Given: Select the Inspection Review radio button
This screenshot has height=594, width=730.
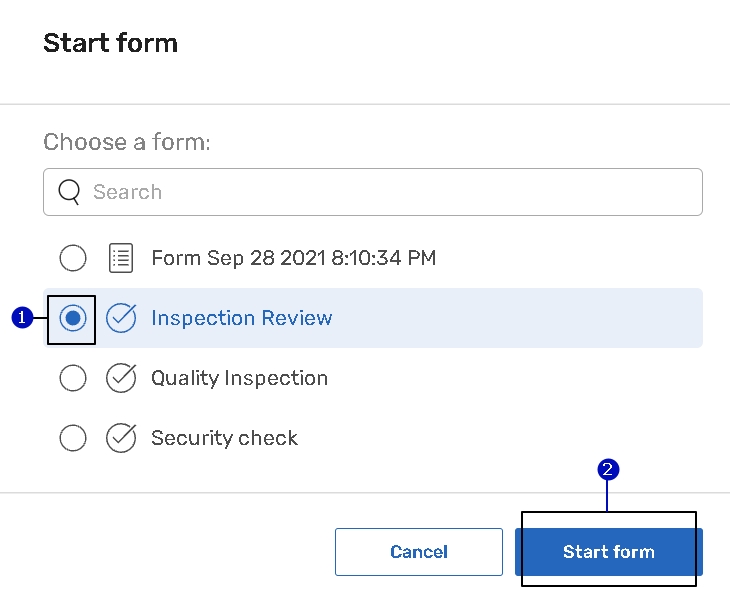Looking at the screenshot, I should (x=73, y=318).
